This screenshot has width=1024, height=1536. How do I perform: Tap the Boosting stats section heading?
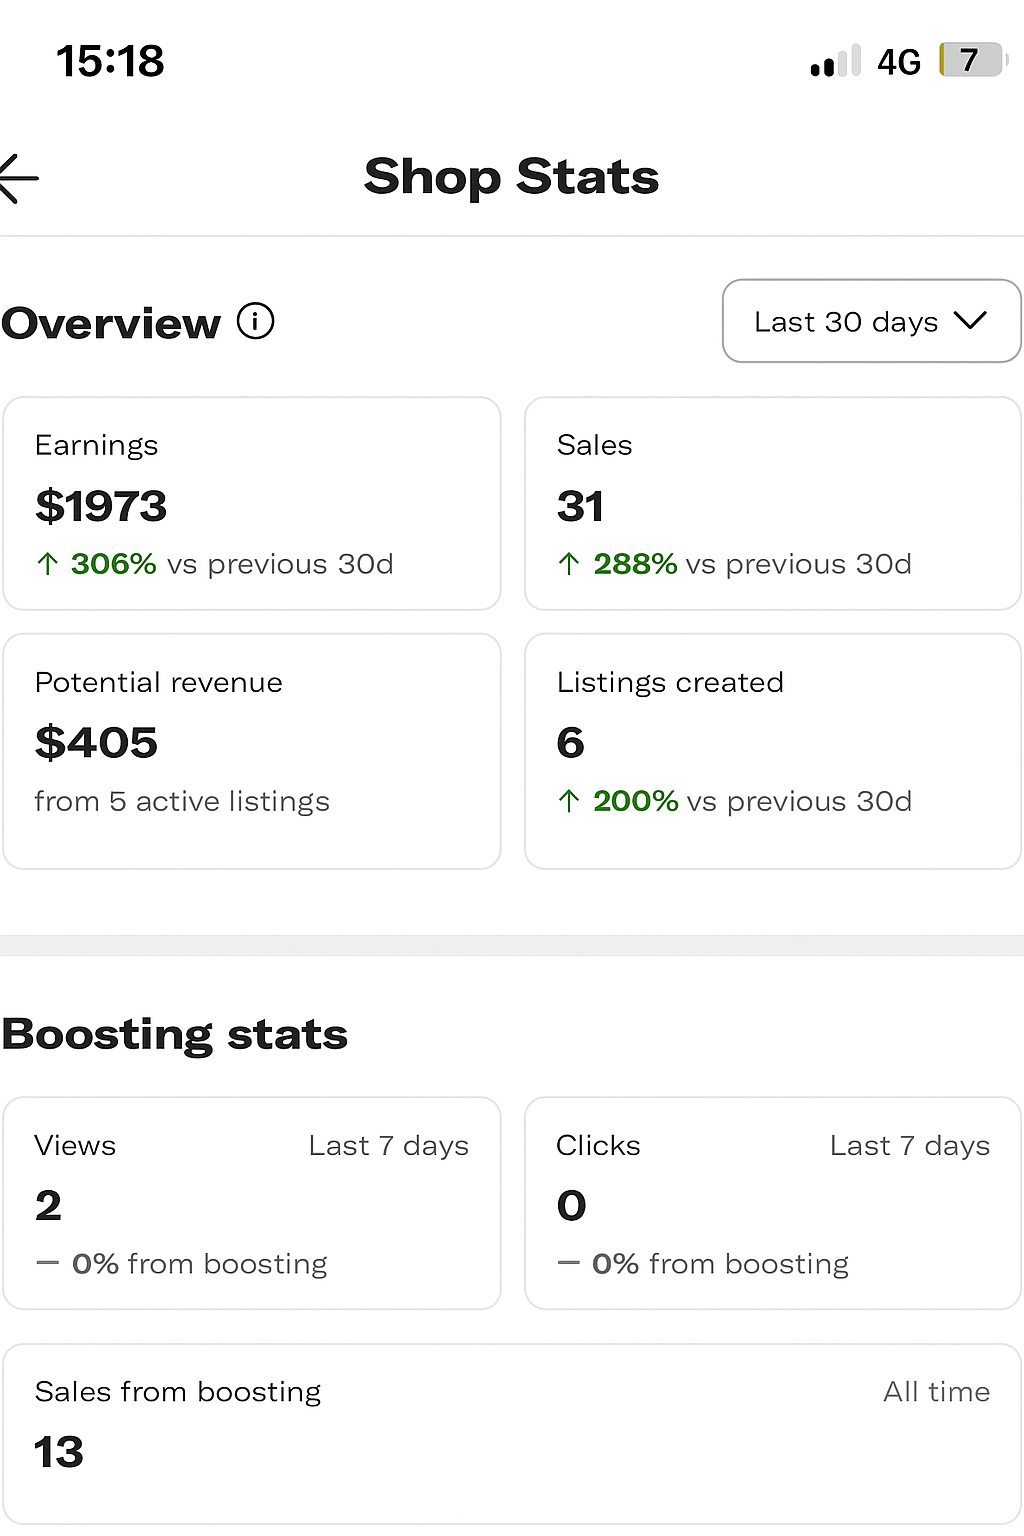pyautogui.click(x=175, y=1034)
